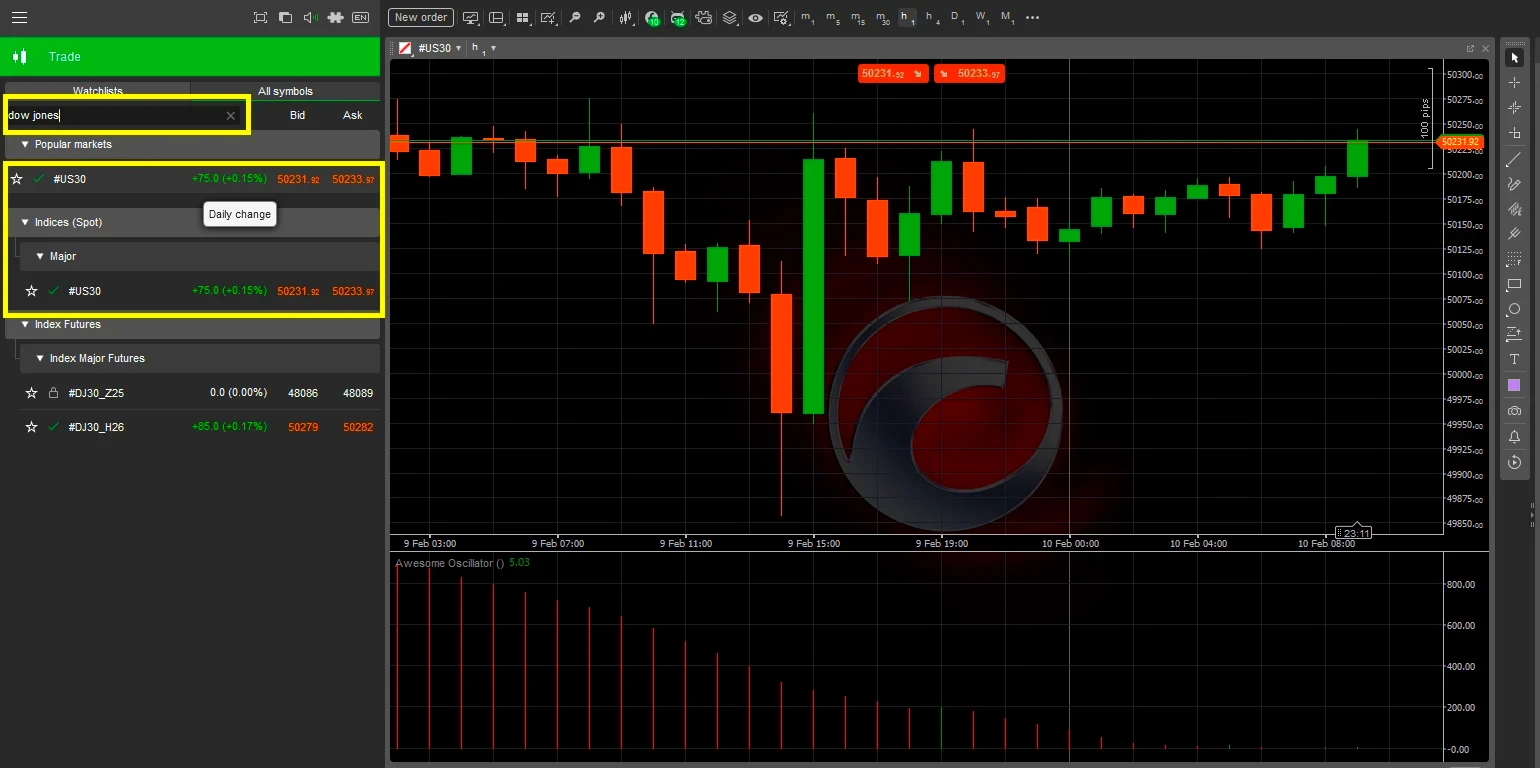Click the crosshair tool in the right sidebar
Image resolution: width=1540 pixels, height=768 pixels.
coord(1514,81)
